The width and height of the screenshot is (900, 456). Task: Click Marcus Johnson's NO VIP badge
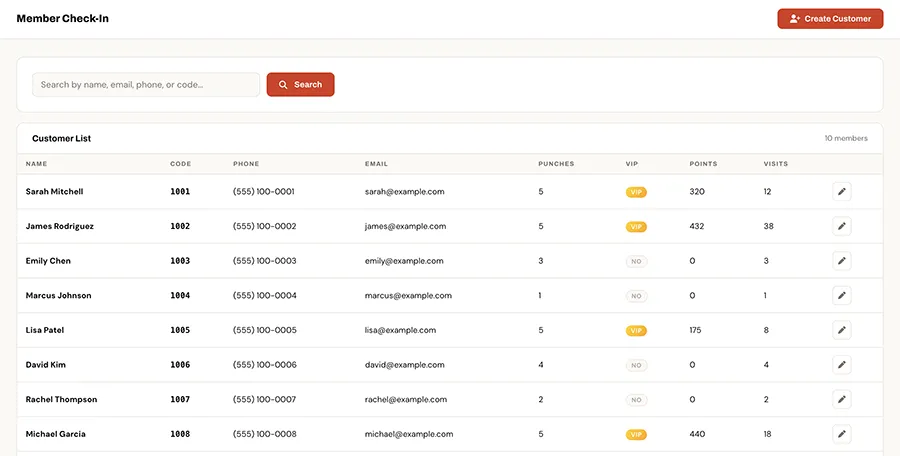click(x=637, y=296)
